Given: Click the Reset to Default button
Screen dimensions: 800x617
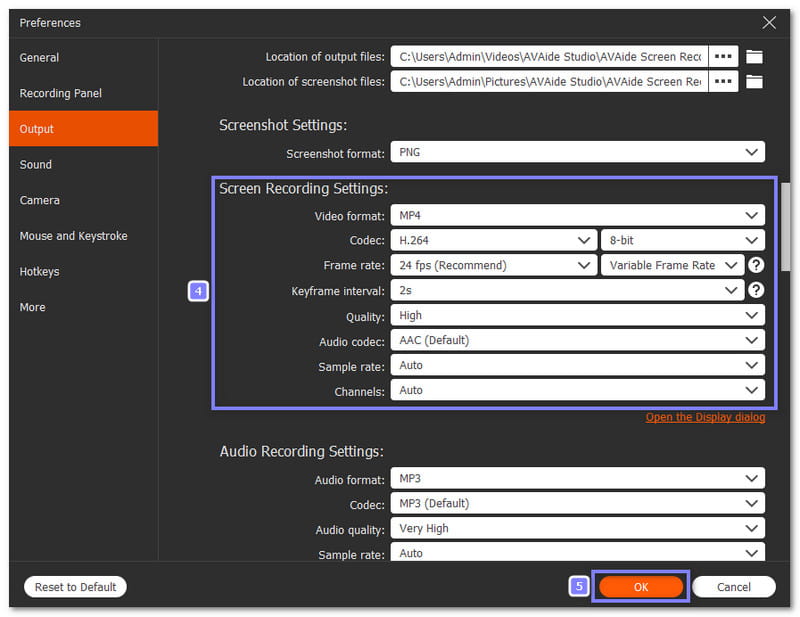Looking at the screenshot, I should [x=75, y=587].
